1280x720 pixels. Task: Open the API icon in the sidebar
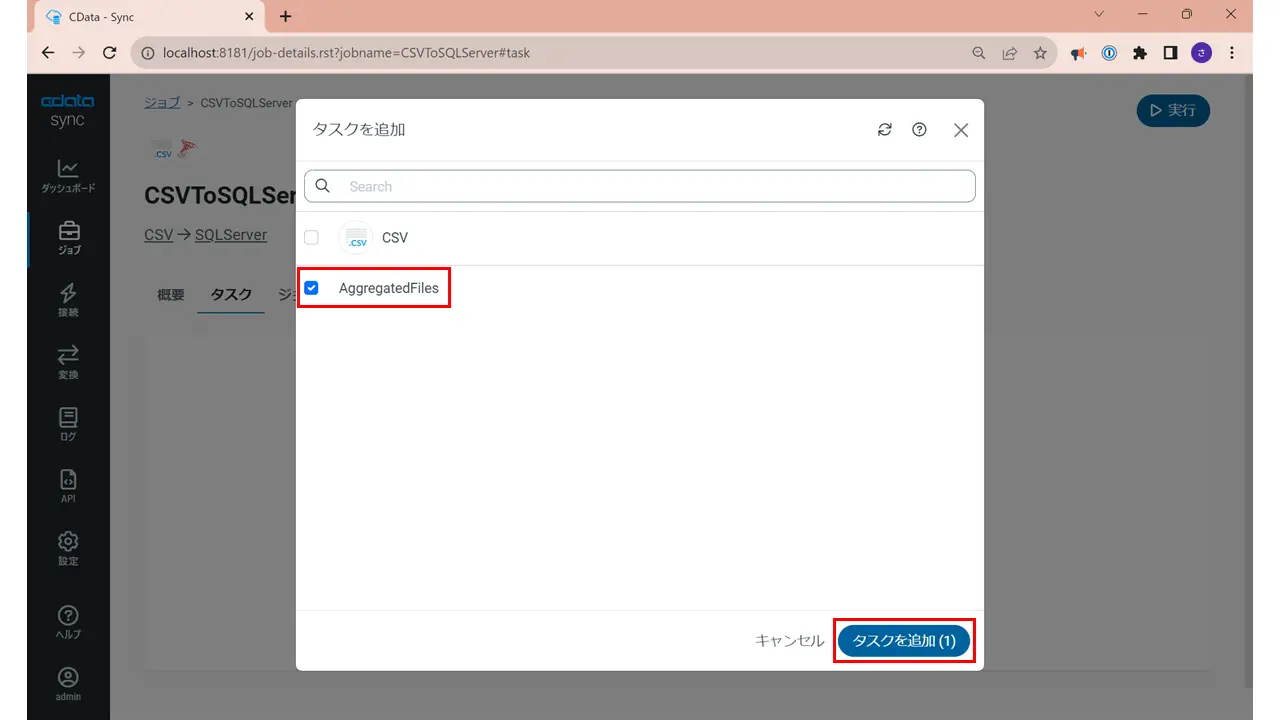(x=68, y=479)
